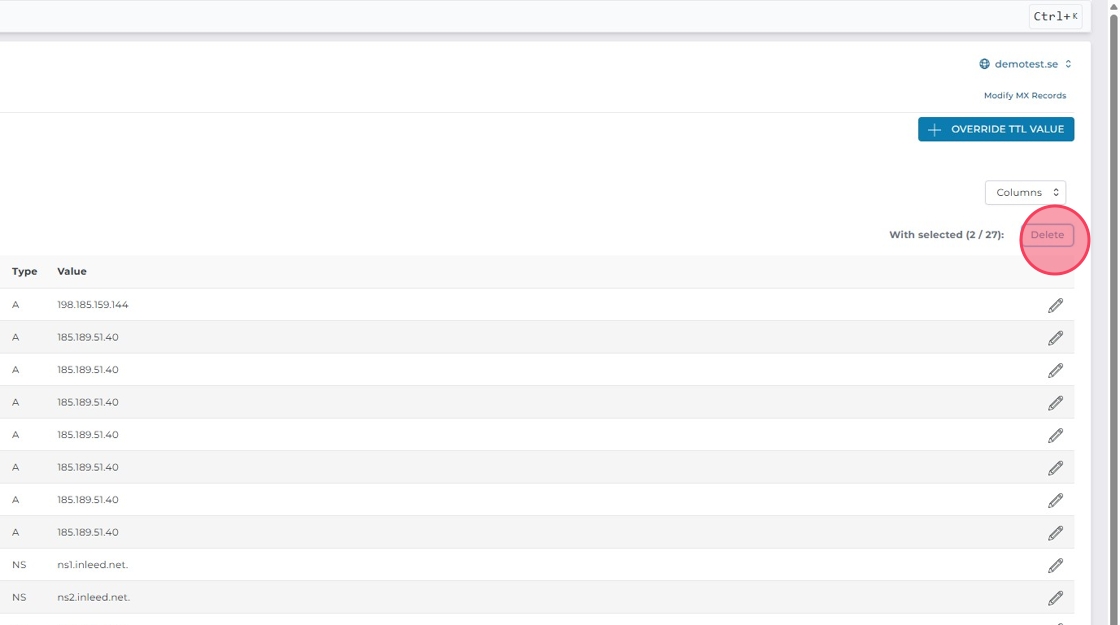The height and width of the screenshot is (625, 1120).
Task: Click the Ctrl+K search shortcut
Action: [1055, 16]
